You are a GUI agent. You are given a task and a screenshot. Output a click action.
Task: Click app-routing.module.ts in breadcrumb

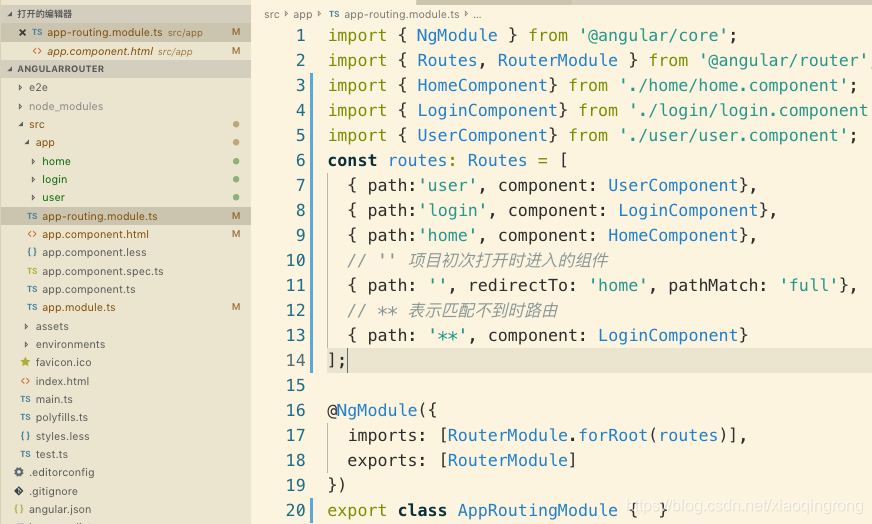[402, 14]
